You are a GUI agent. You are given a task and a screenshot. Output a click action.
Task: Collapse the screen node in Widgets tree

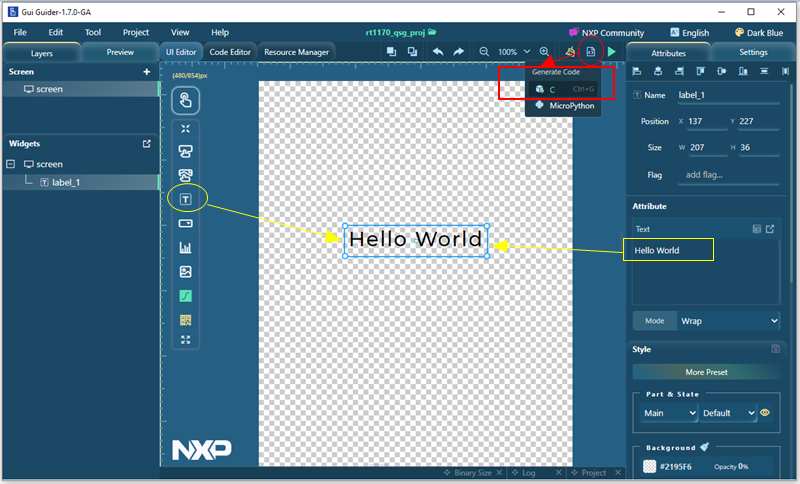[x=11, y=164]
